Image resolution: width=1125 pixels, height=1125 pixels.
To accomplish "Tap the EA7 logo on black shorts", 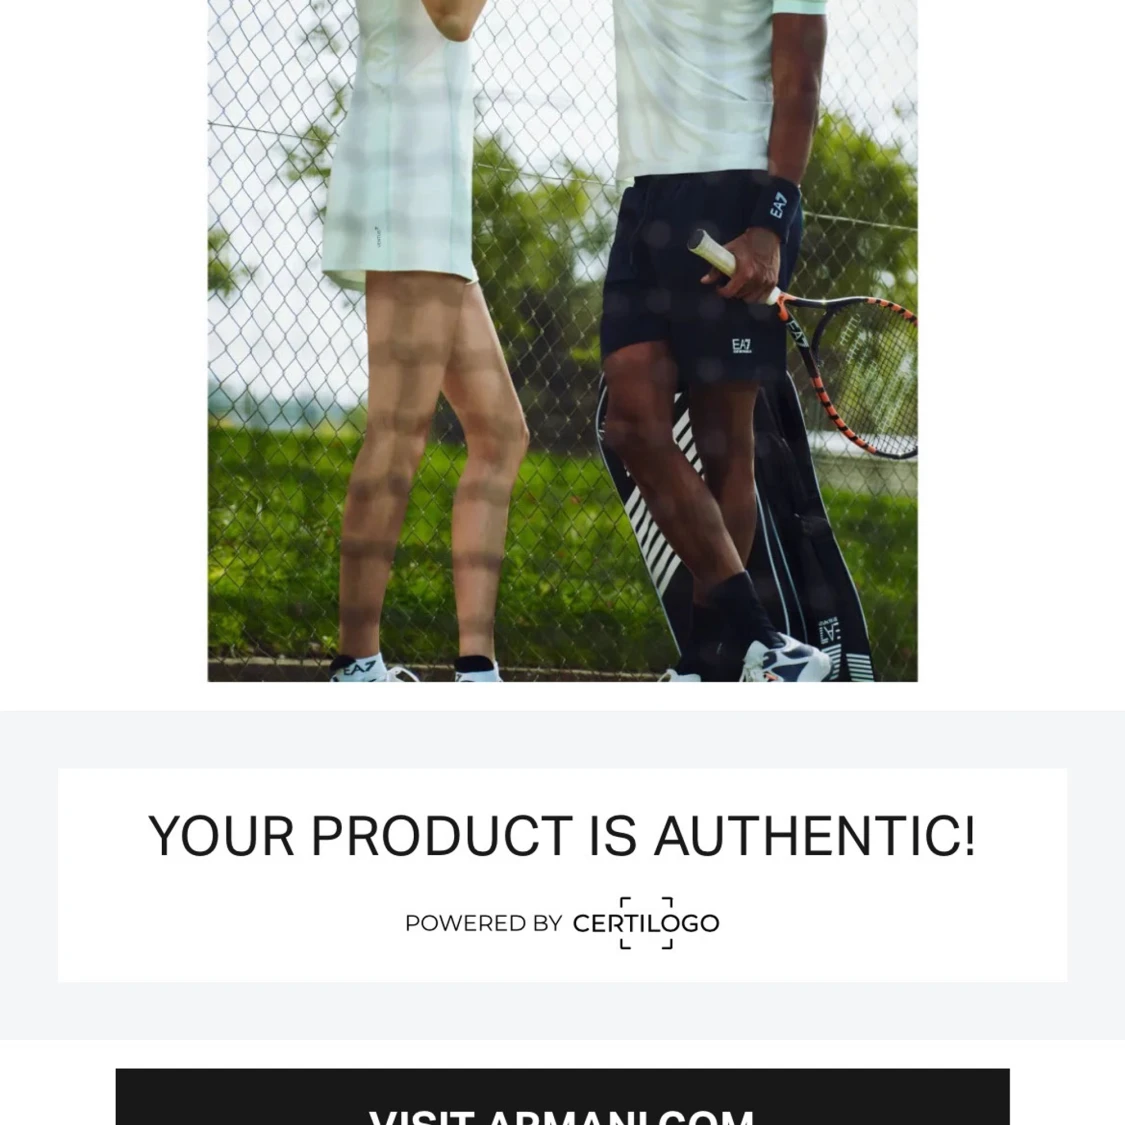I will [x=741, y=347].
